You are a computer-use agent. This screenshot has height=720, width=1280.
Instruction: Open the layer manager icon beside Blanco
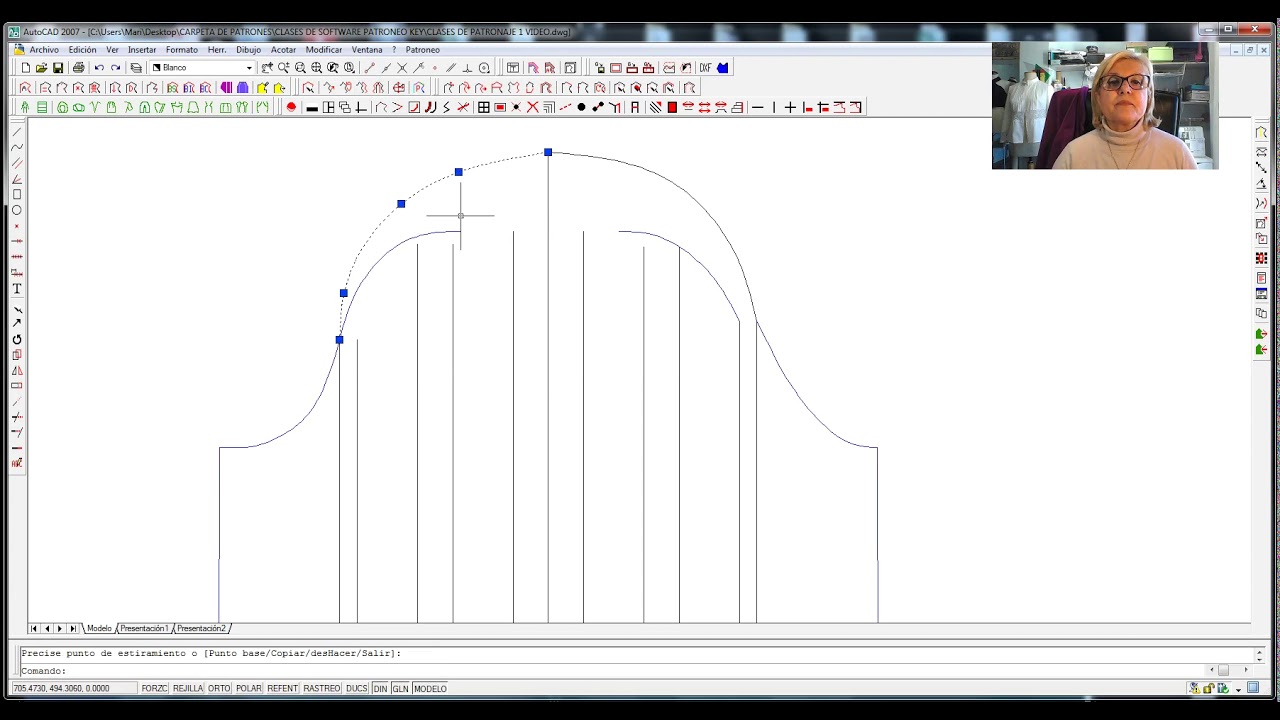point(136,68)
